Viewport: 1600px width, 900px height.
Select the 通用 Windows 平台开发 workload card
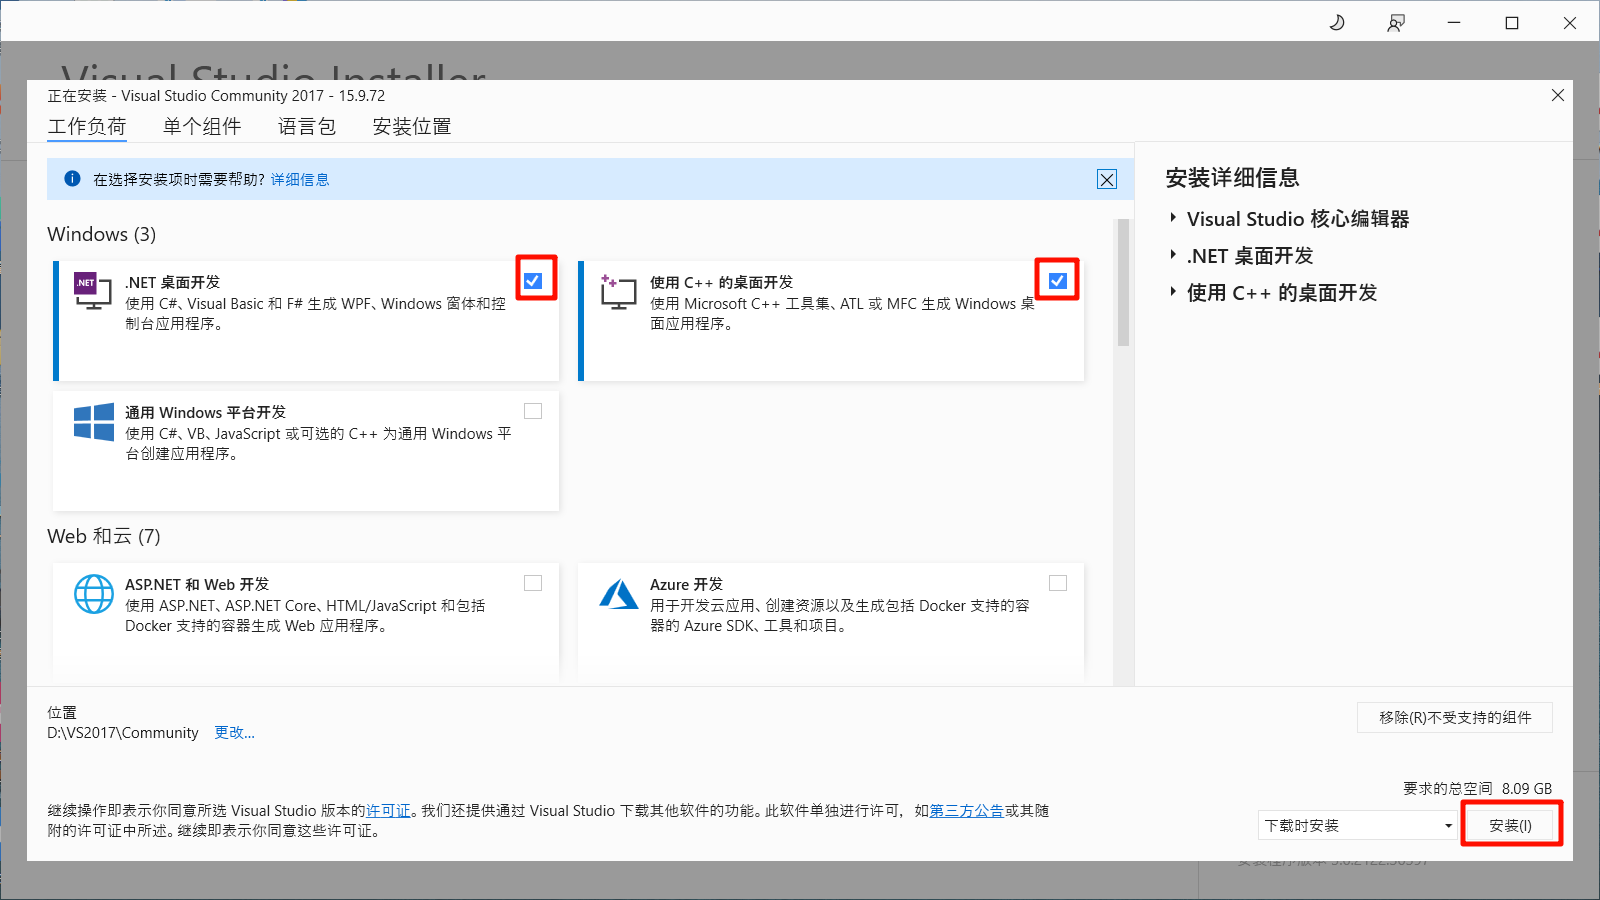point(306,451)
